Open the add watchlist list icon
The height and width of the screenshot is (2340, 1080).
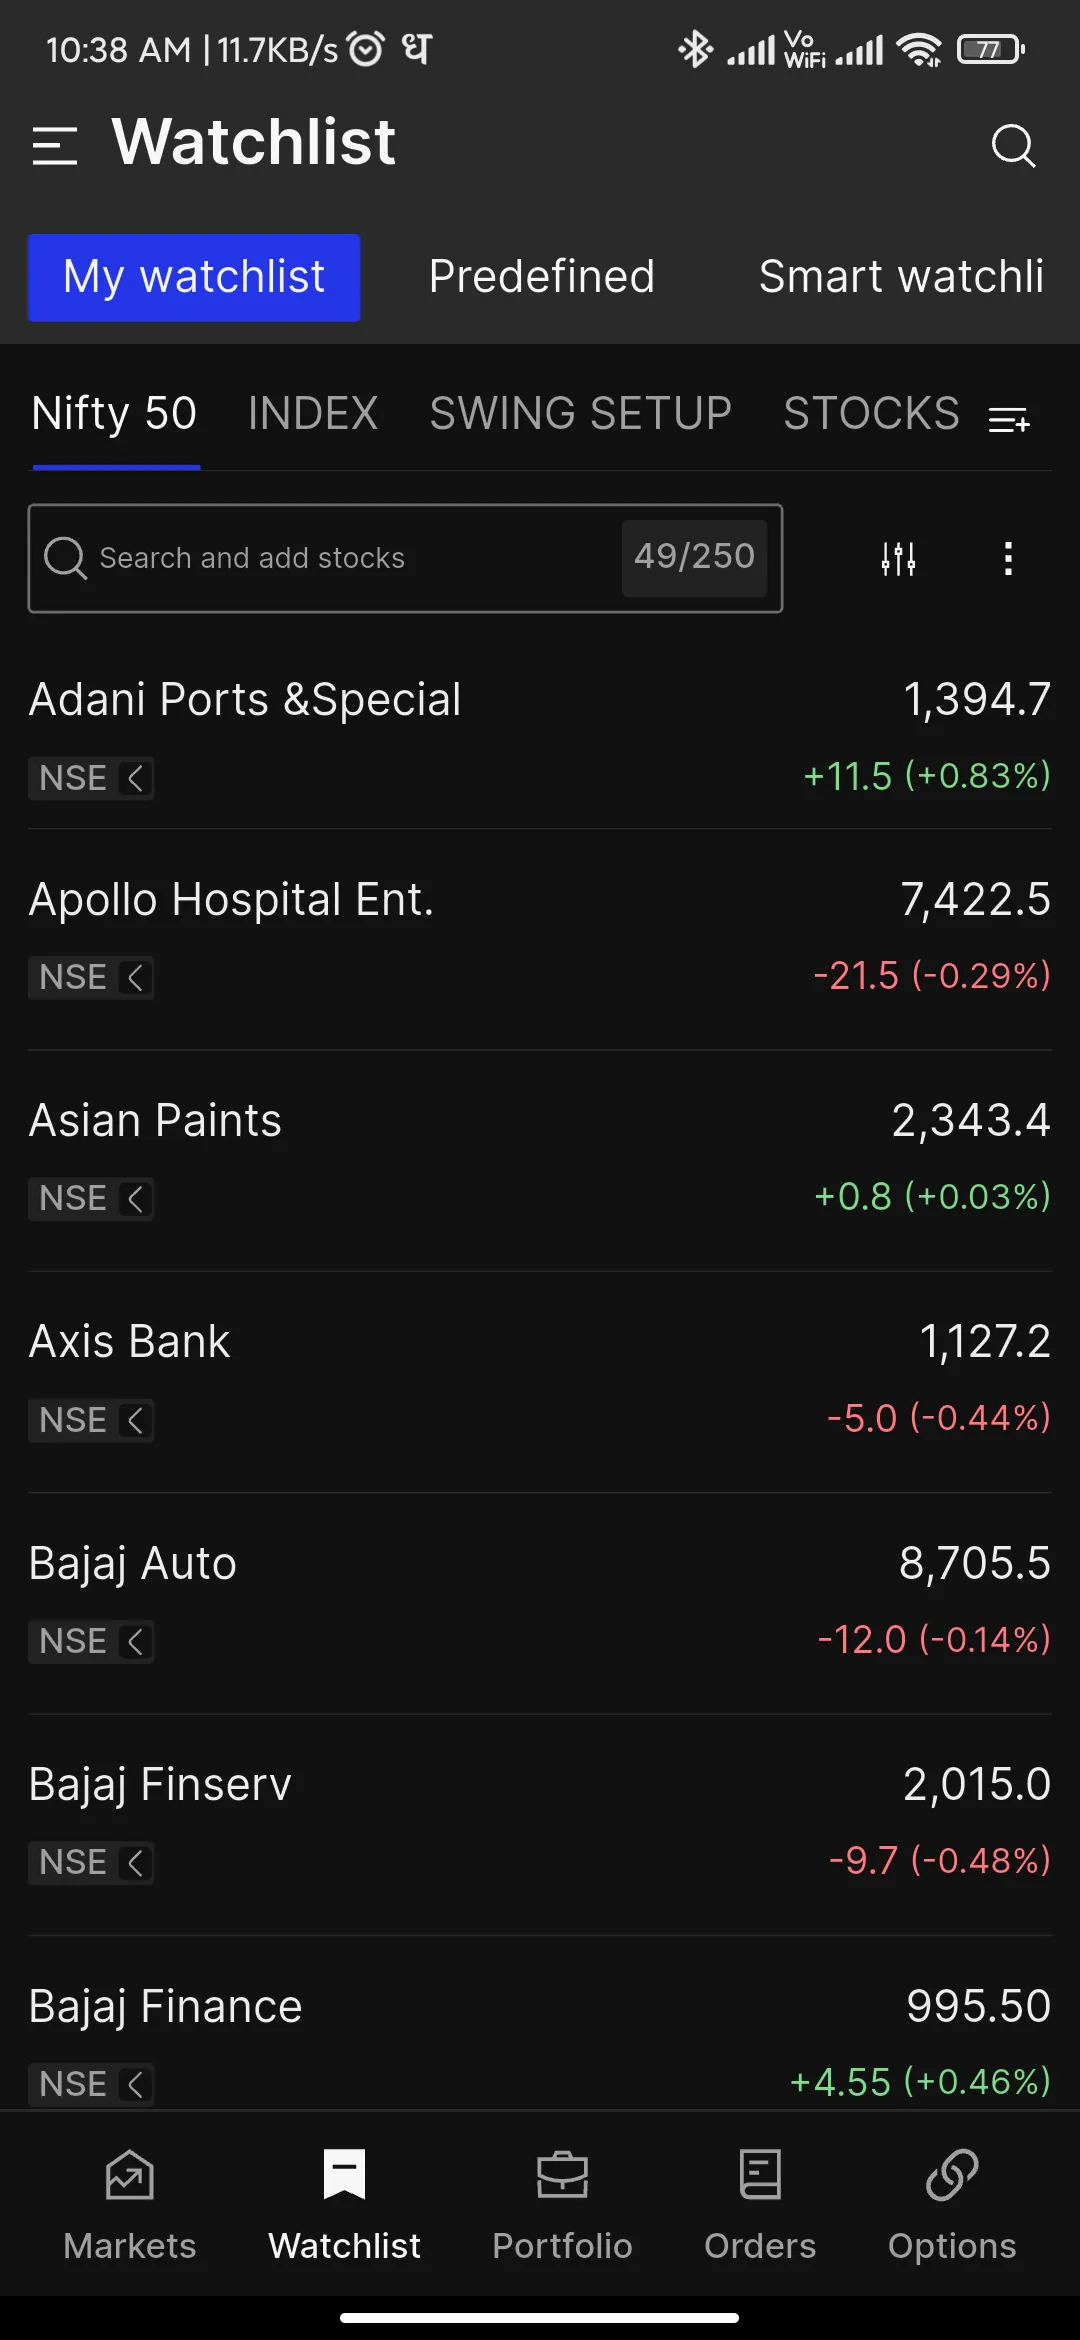point(1009,420)
